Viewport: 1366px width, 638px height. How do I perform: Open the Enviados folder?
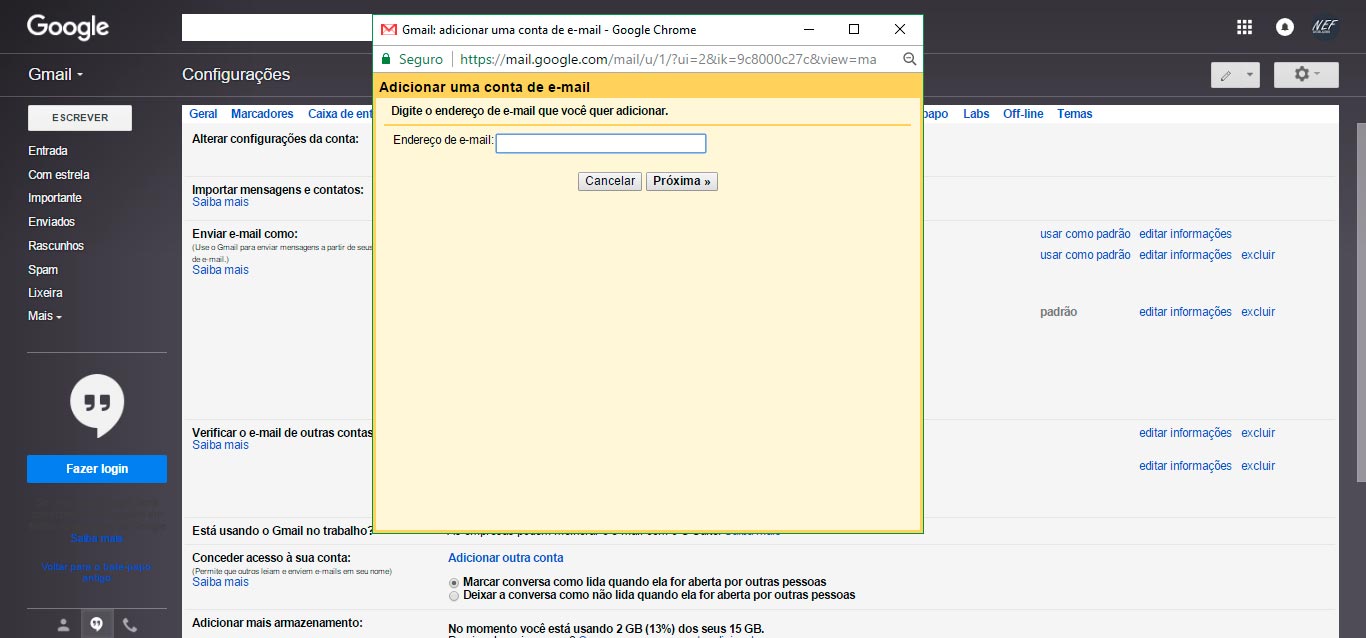(x=52, y=222)
